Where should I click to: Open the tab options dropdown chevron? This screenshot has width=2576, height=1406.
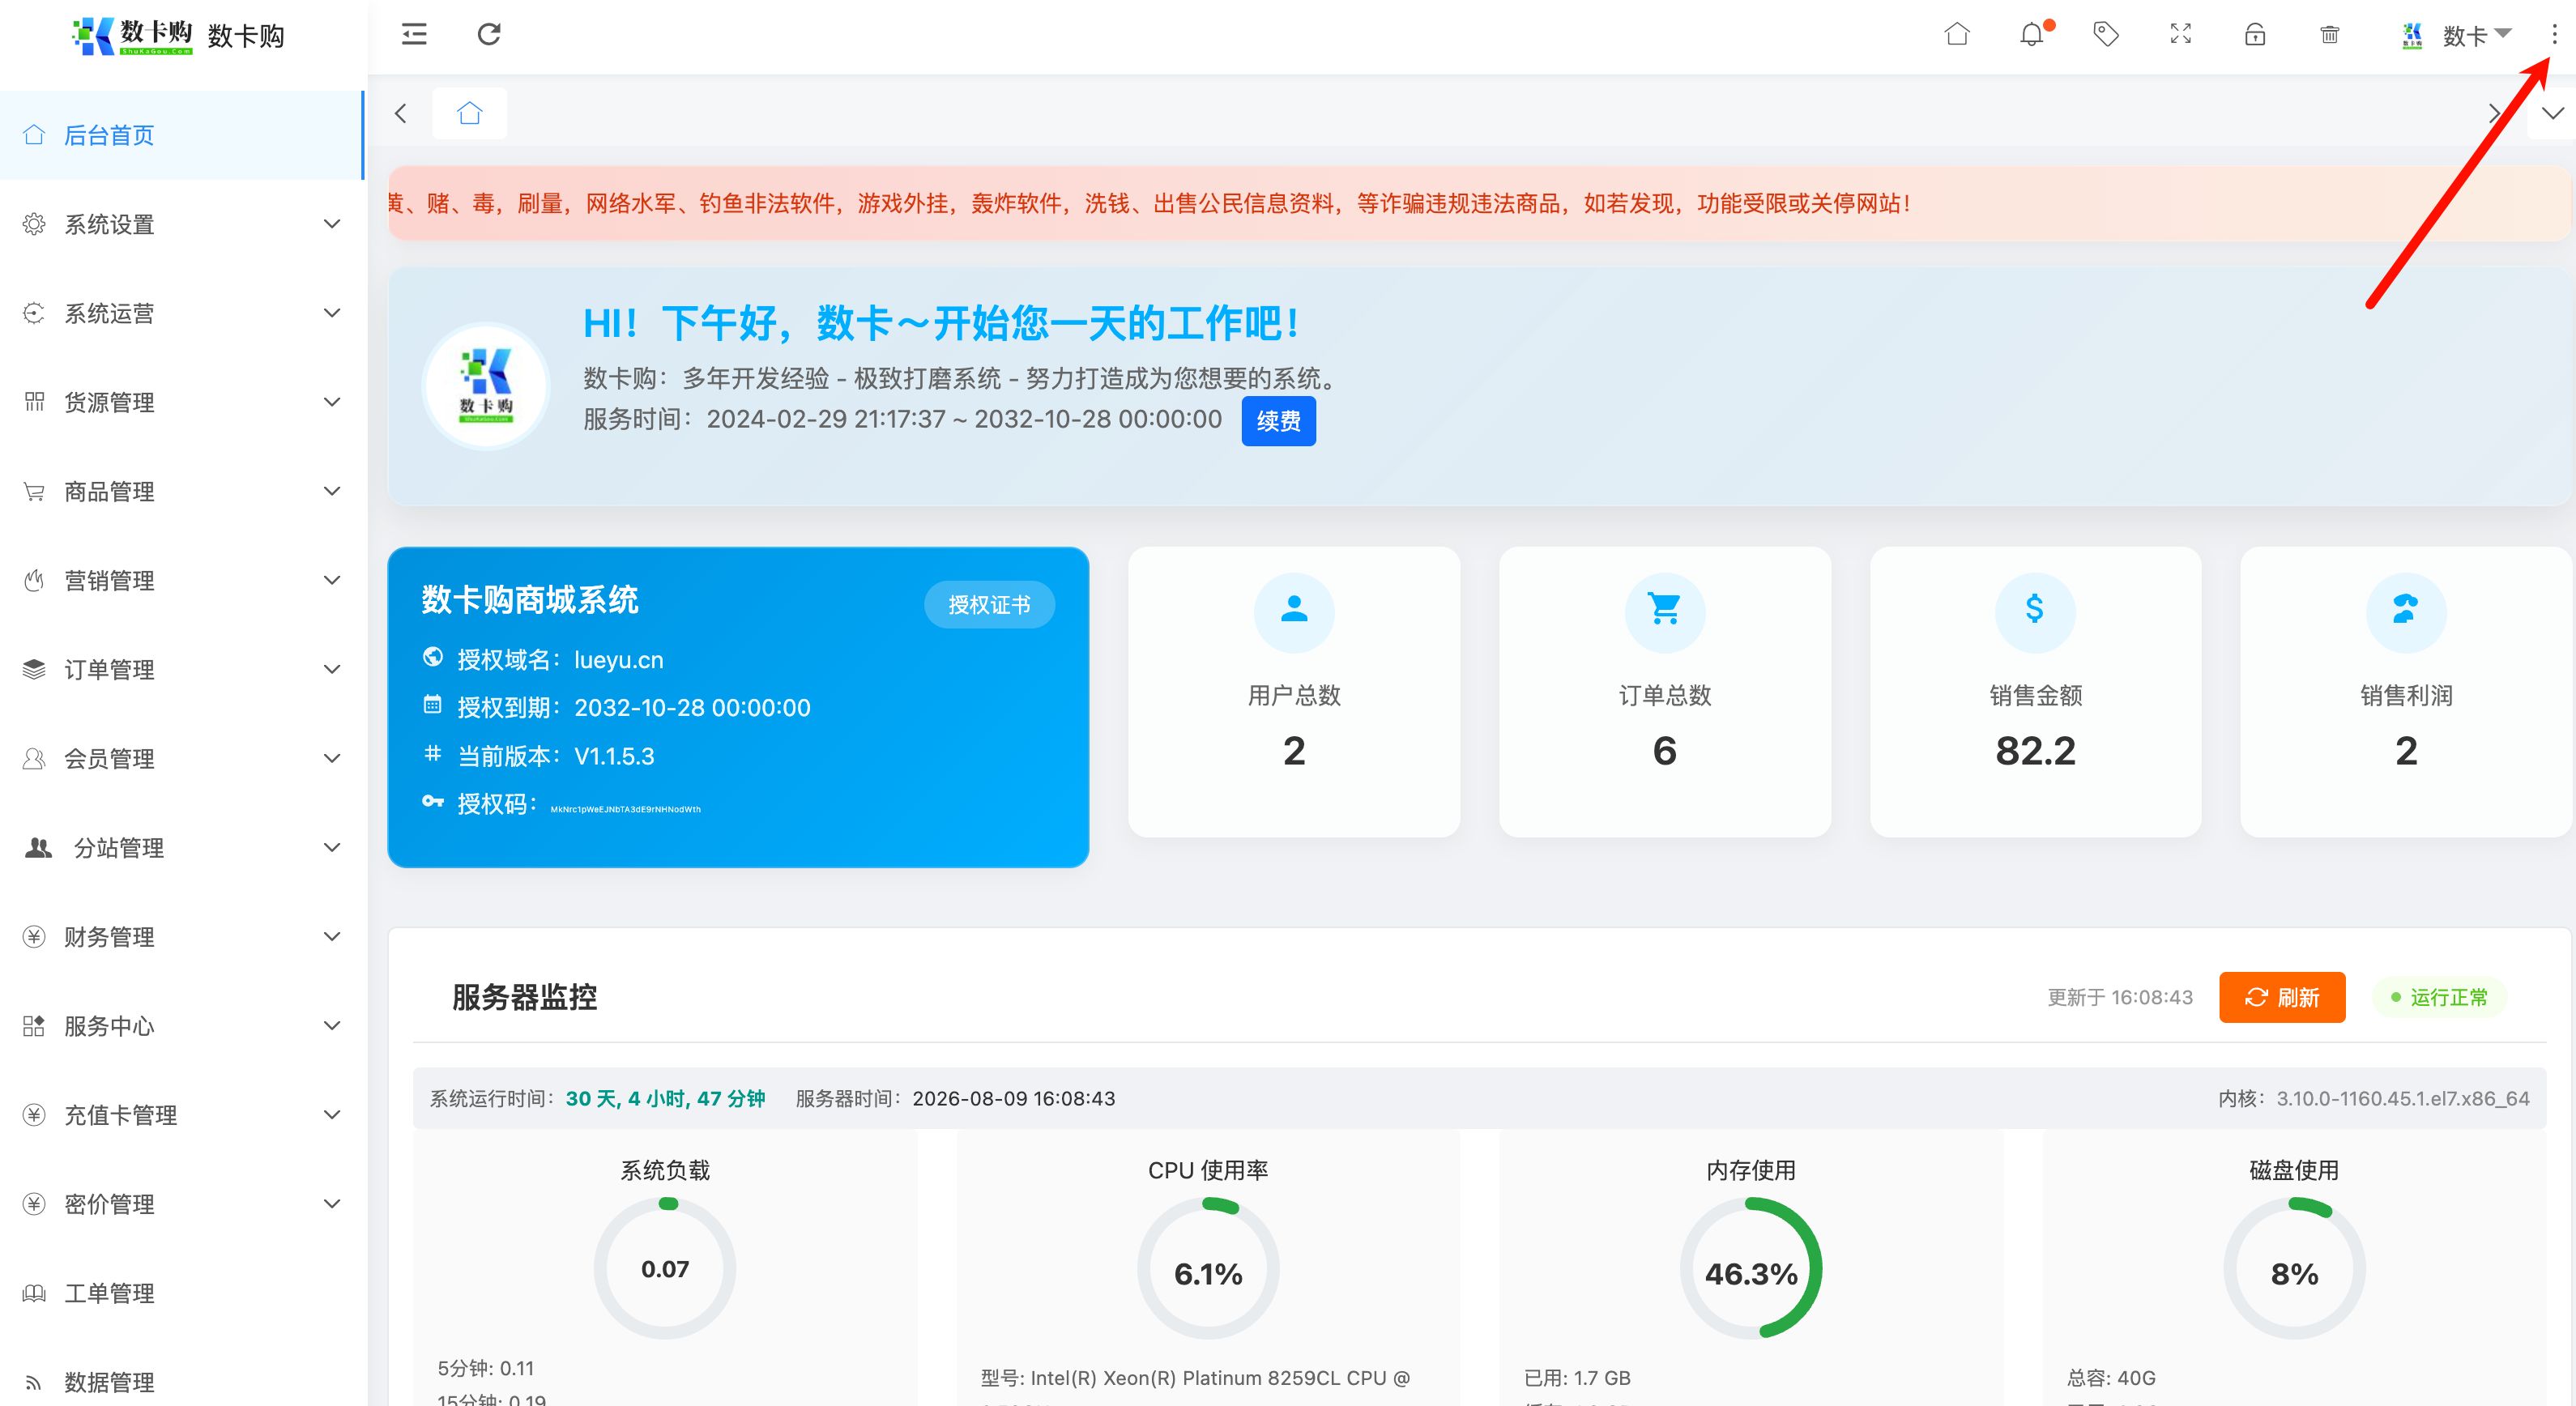2553,113
